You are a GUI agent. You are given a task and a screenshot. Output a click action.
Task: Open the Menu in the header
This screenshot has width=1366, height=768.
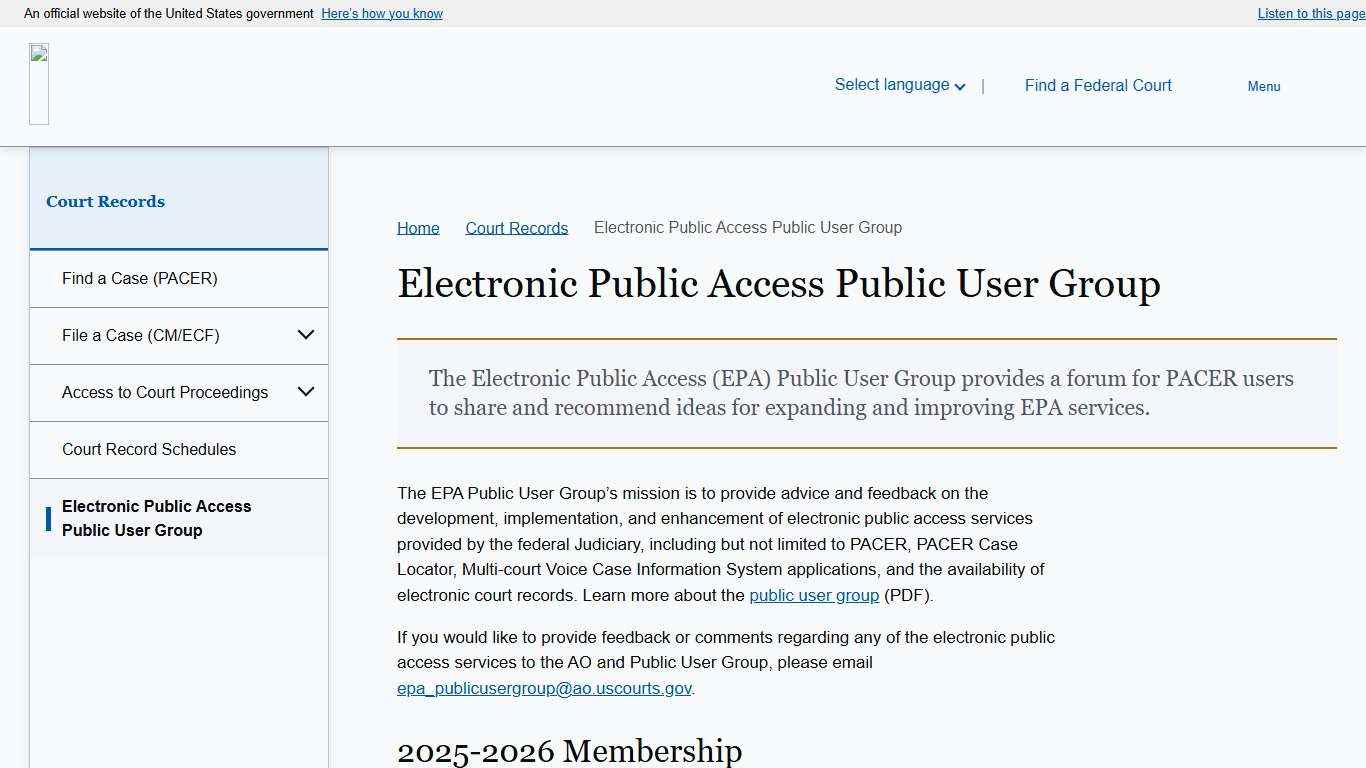(x=1263, y=87)
